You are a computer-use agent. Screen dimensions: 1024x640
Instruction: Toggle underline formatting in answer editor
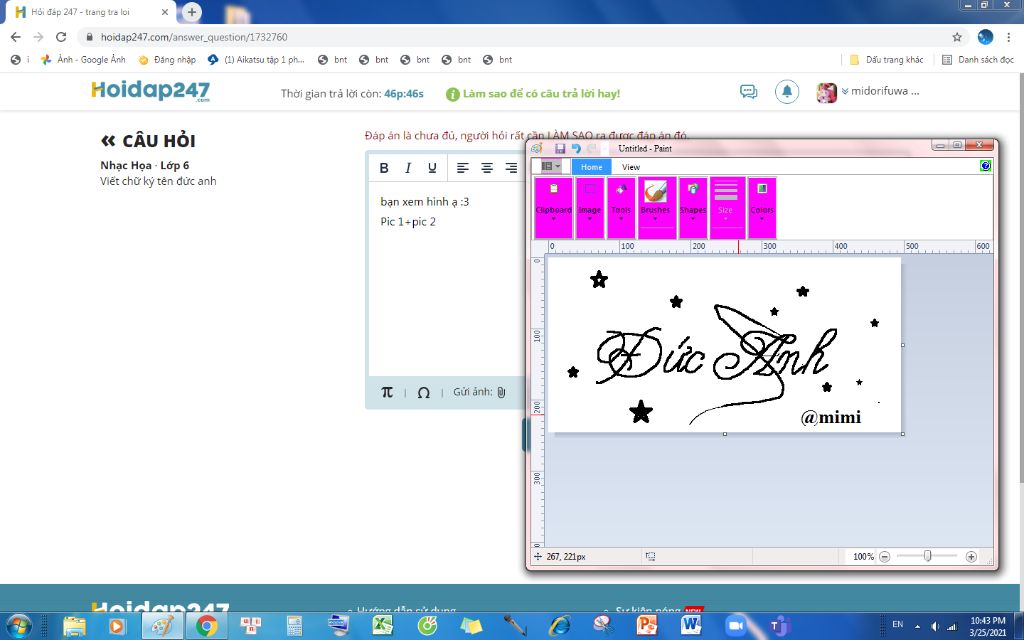(x=432, y=168)
